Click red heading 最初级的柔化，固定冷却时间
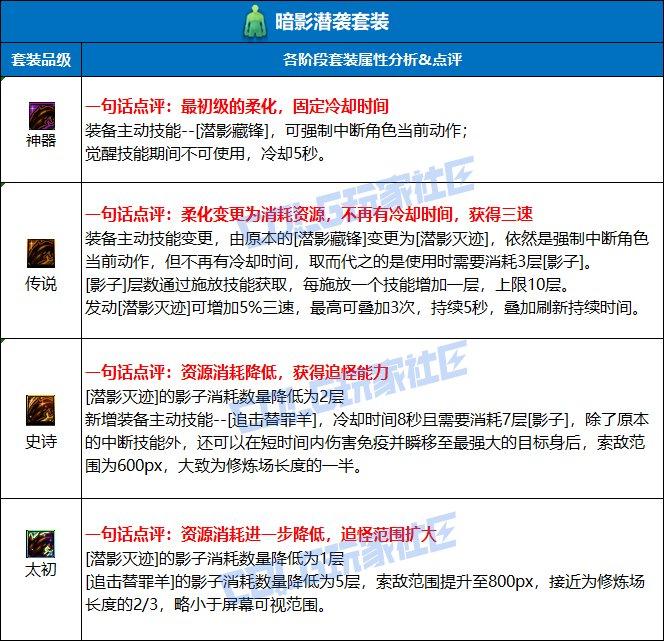 pyautogui.click(x=239, y=105)
